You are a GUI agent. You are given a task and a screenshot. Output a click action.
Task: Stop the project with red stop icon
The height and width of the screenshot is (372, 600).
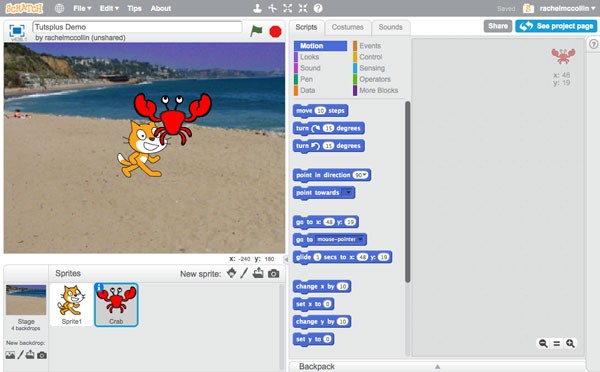pyautogui.click(x=275, y=31)
